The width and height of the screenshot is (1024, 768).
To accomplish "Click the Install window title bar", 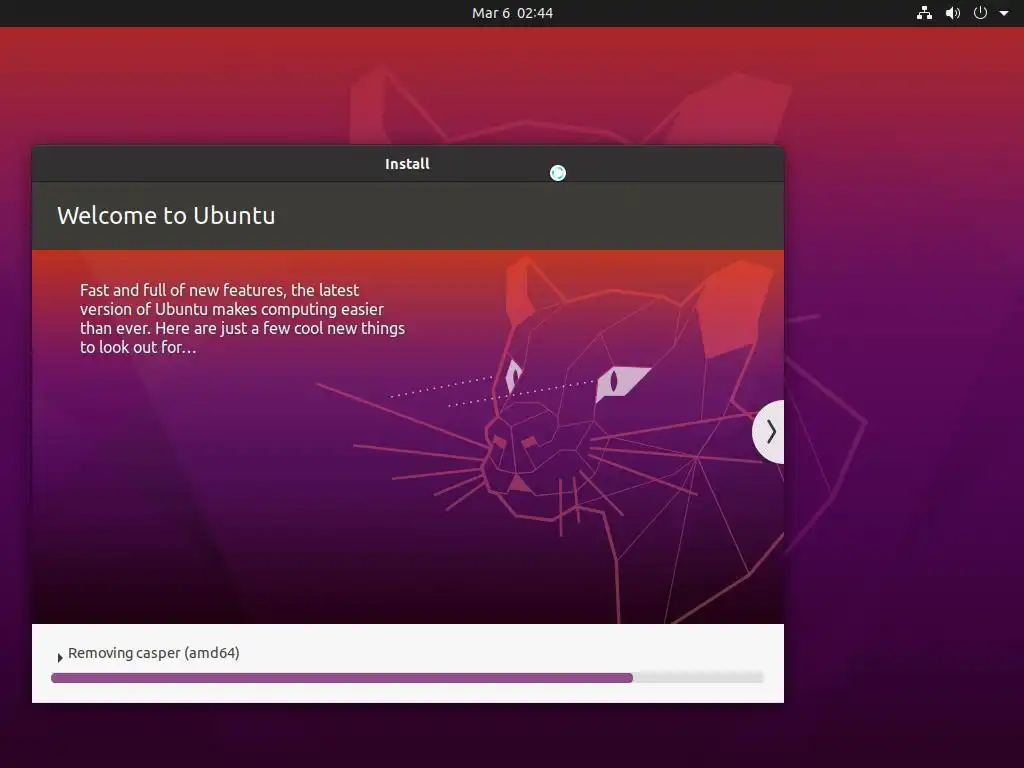I will 408,164.
